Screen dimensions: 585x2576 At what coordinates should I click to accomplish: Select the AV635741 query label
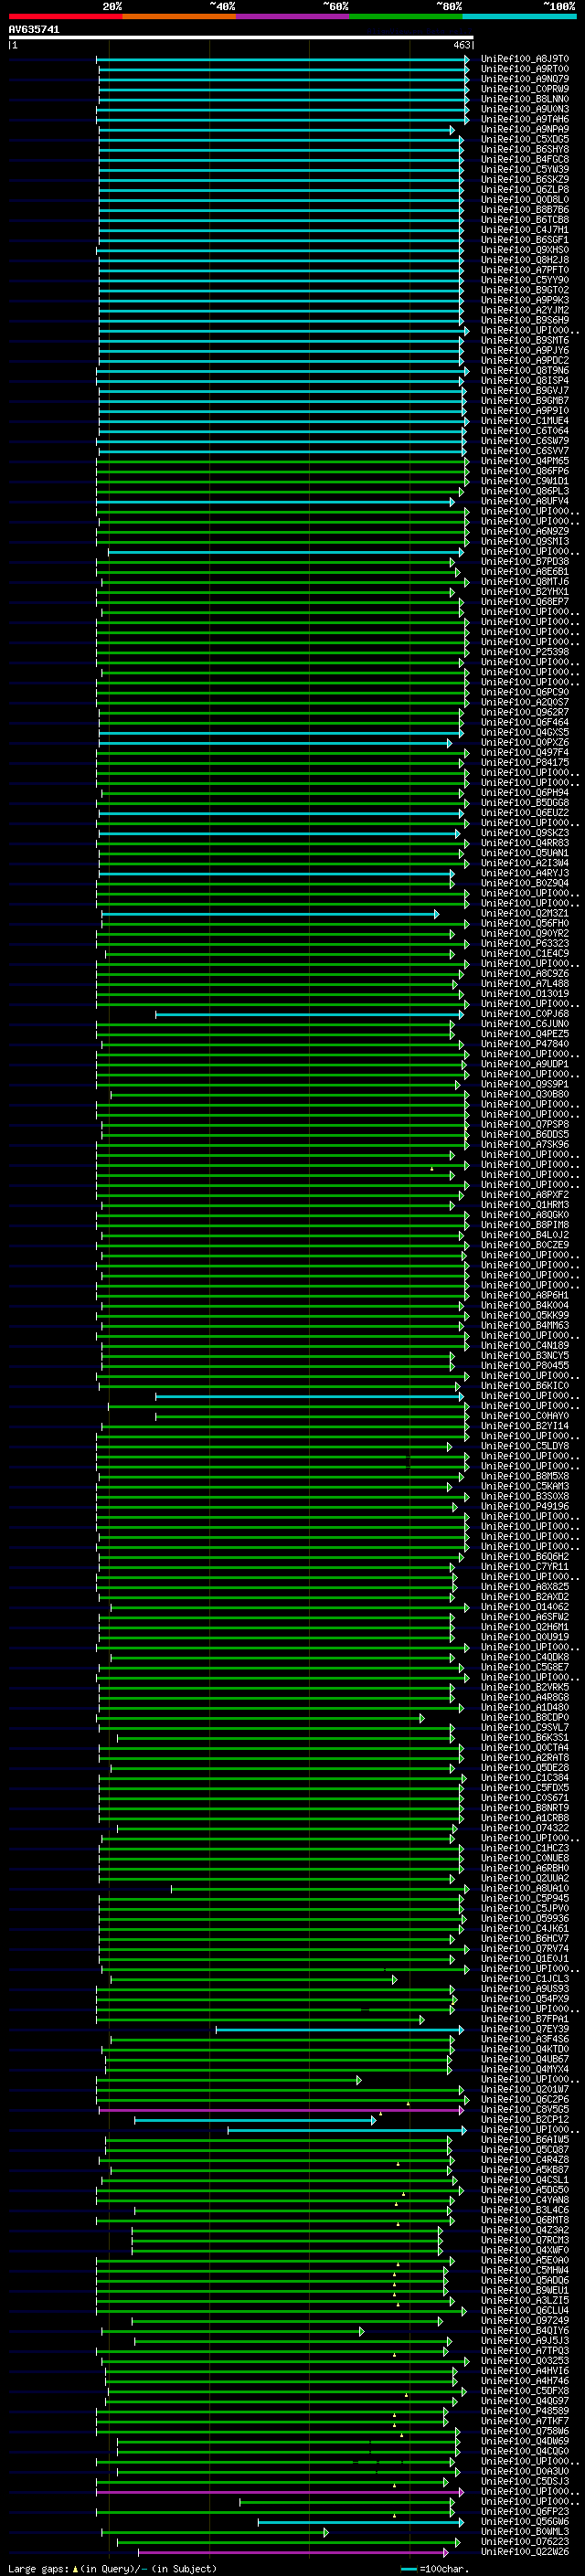tap(34, 30)
